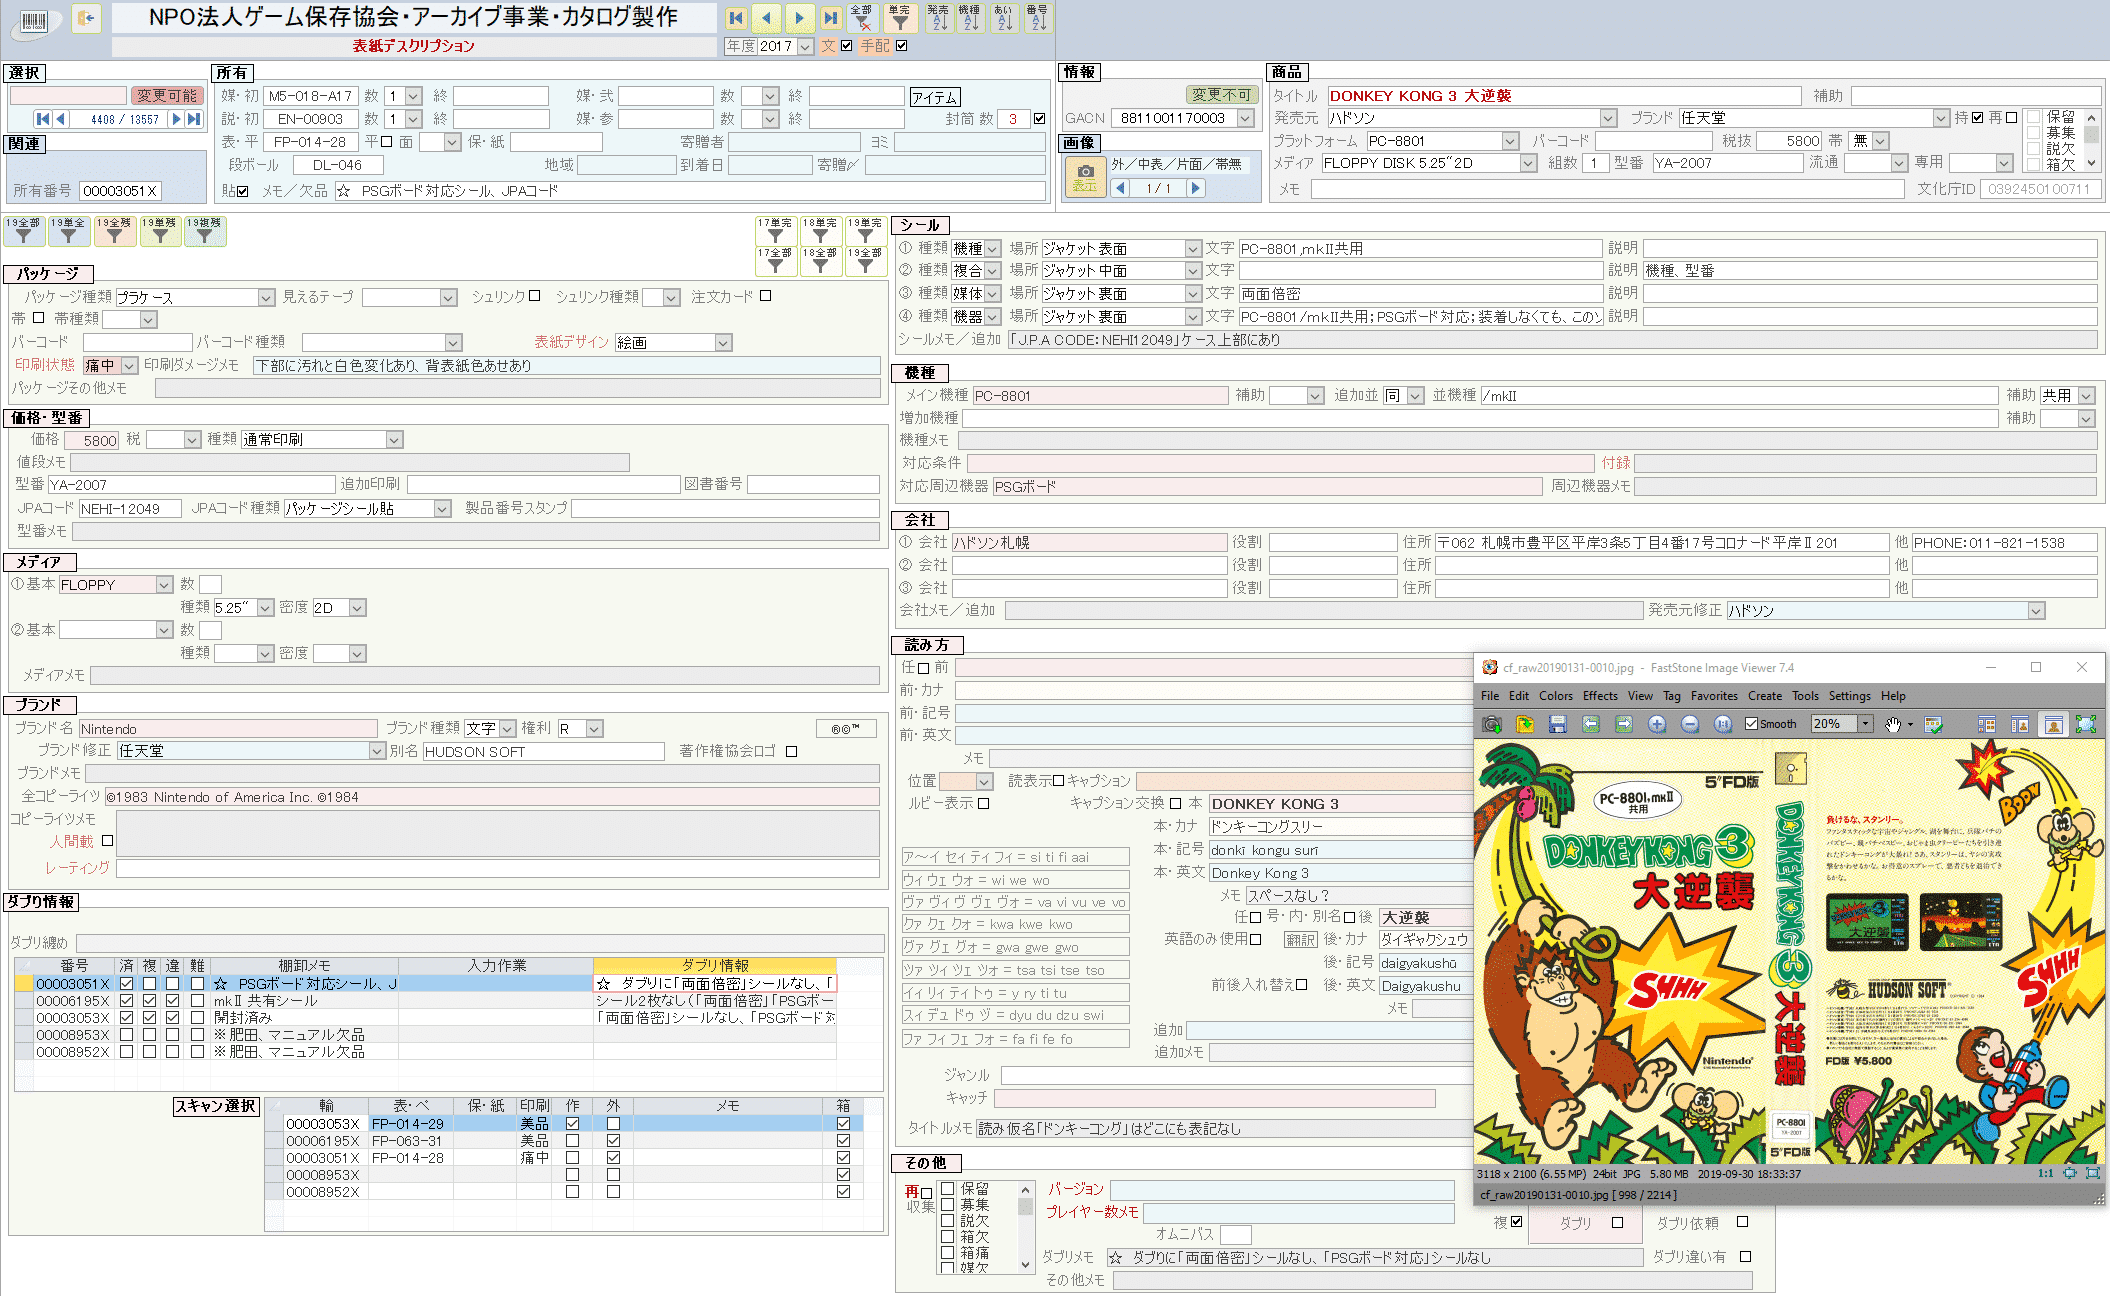Toggle the 著作権協会ロゴ checkbox
This screenshot has height=1296, width=2110.
(791, 752)
